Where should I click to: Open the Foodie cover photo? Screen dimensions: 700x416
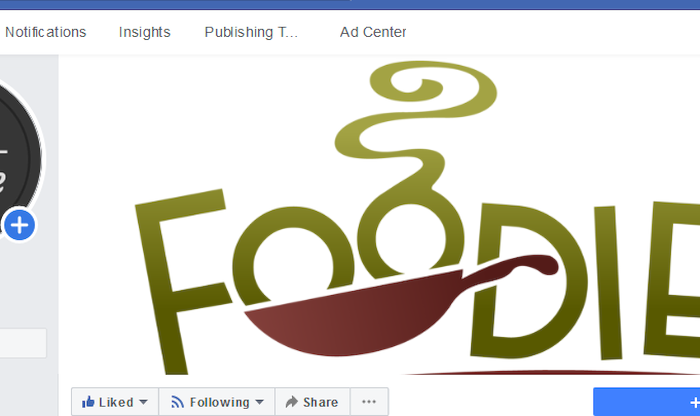(379, 215)
